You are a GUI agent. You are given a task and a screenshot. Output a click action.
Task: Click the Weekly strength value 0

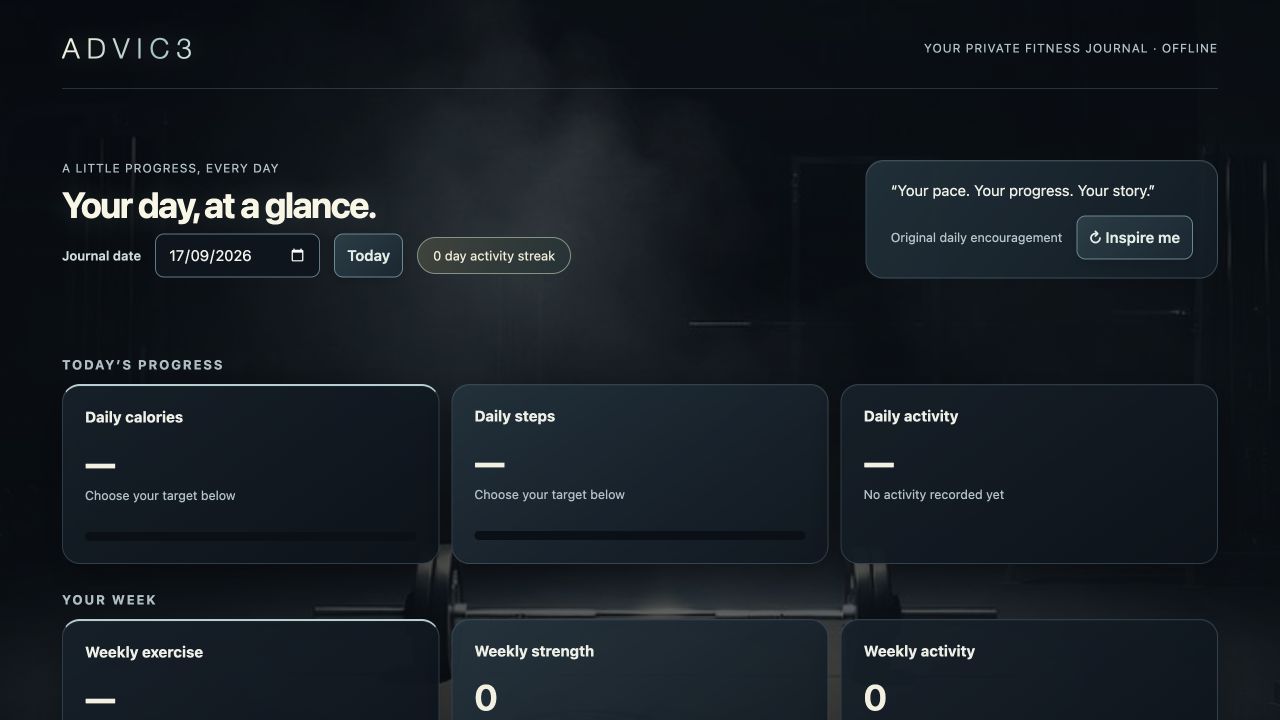point(486,697)
